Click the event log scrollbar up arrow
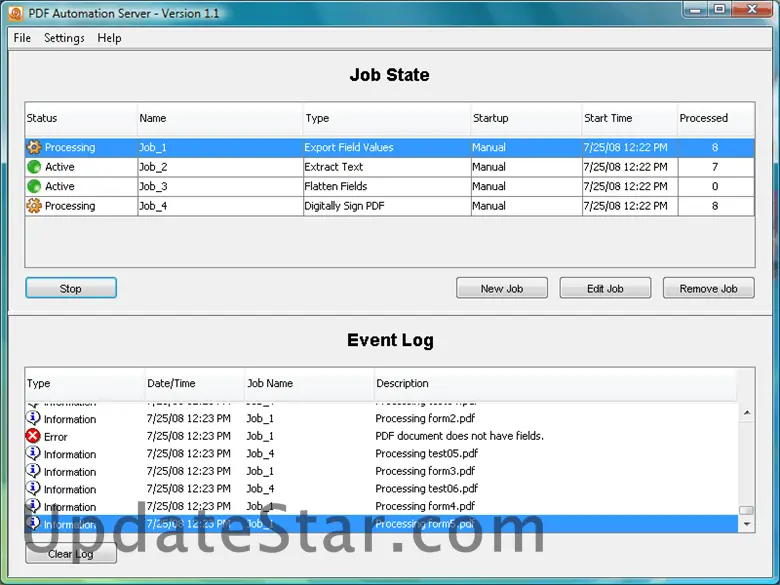 click(x=747, y=412)
